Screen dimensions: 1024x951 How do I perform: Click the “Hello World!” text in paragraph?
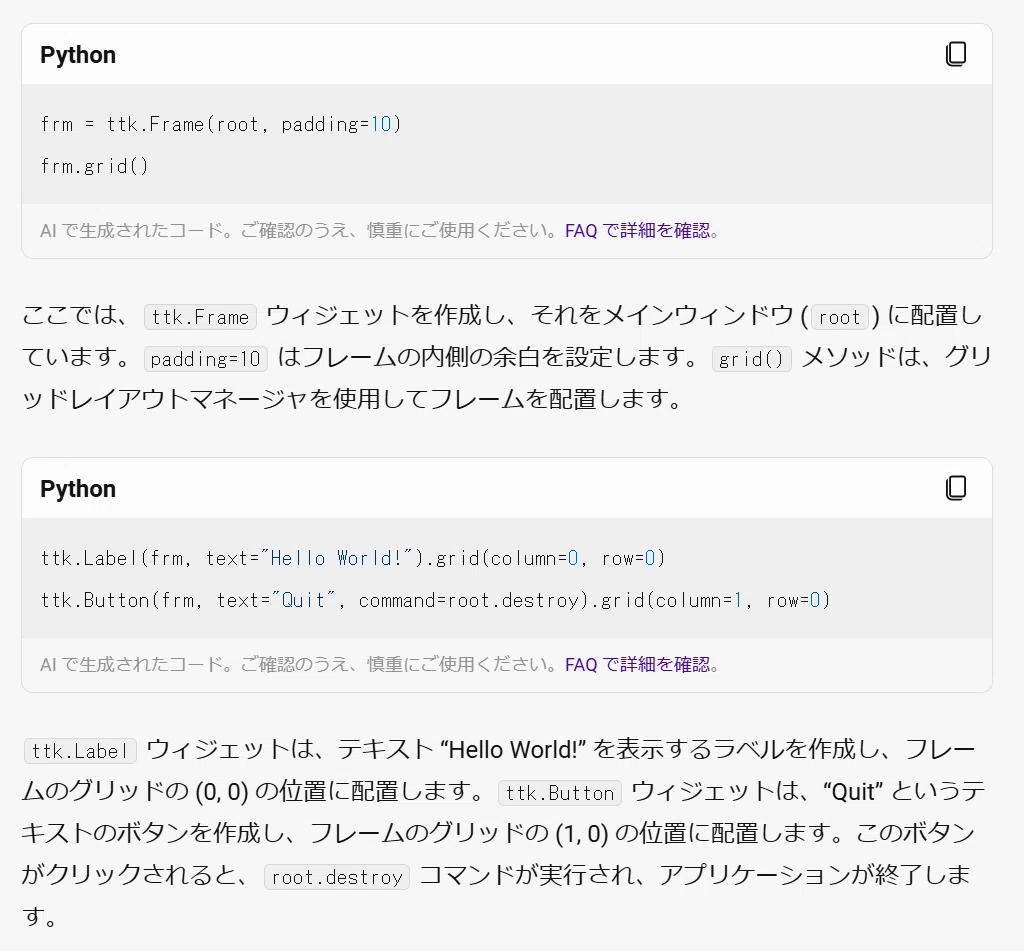point(513,750)
